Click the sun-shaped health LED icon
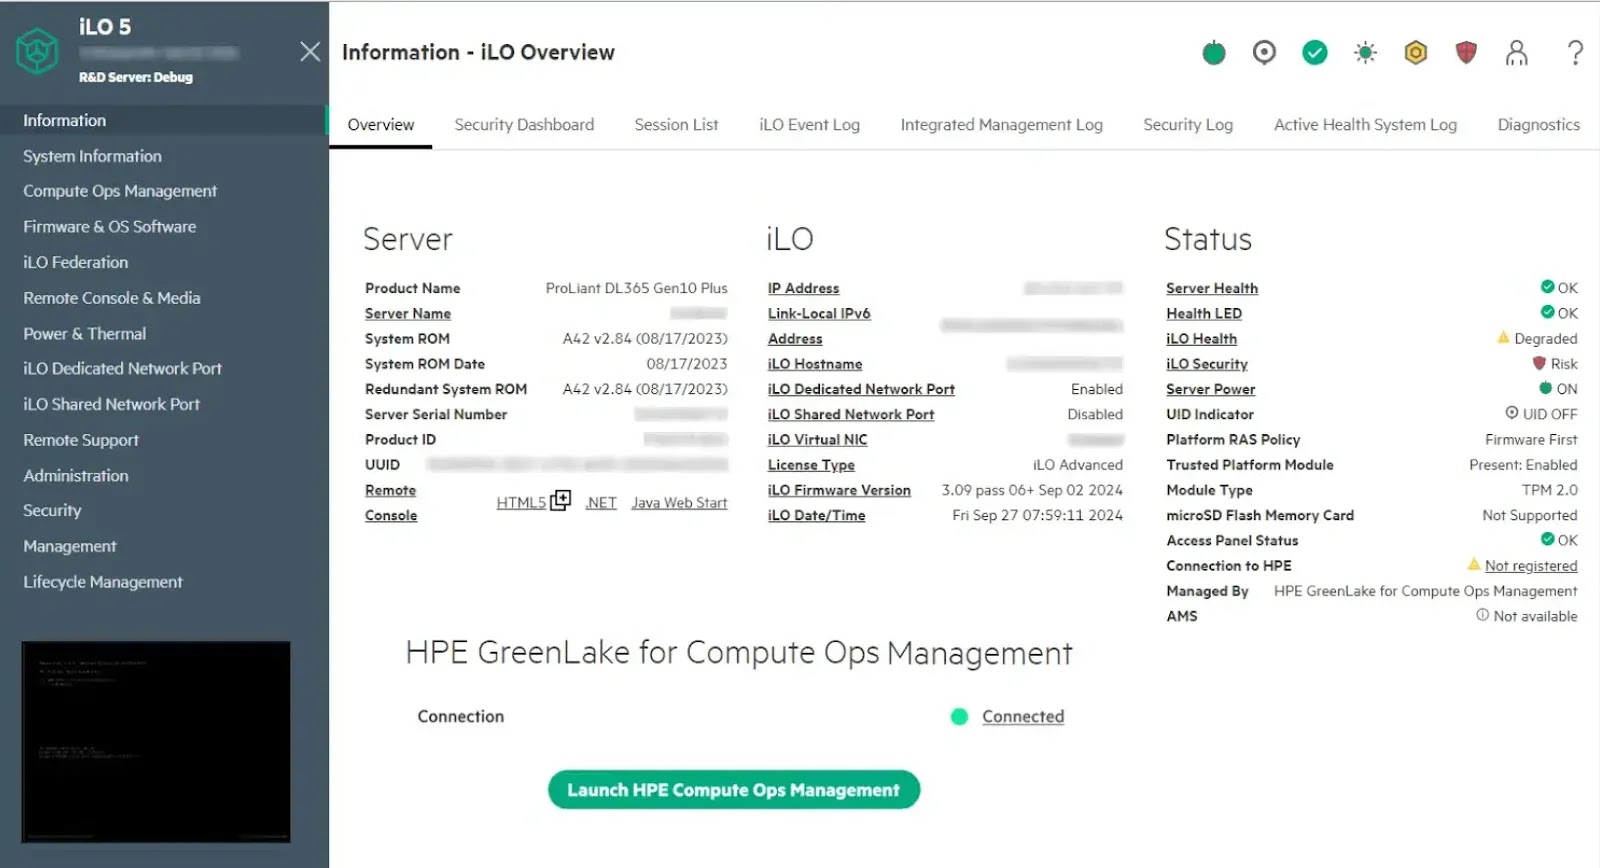Screen dimensions: 1600x868 [1365, 52]
